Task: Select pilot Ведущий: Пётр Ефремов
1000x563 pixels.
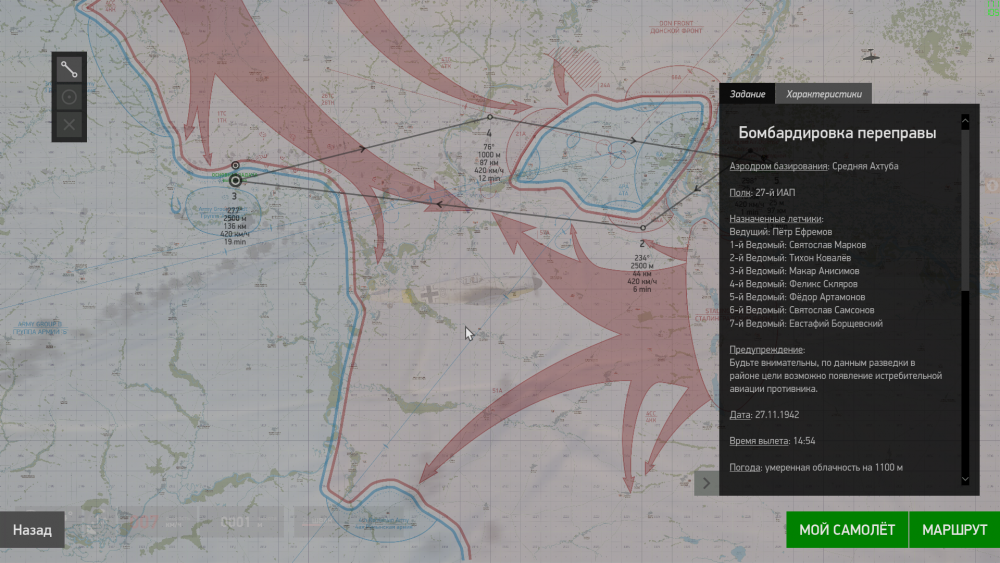Action: [x=781, y=231]
